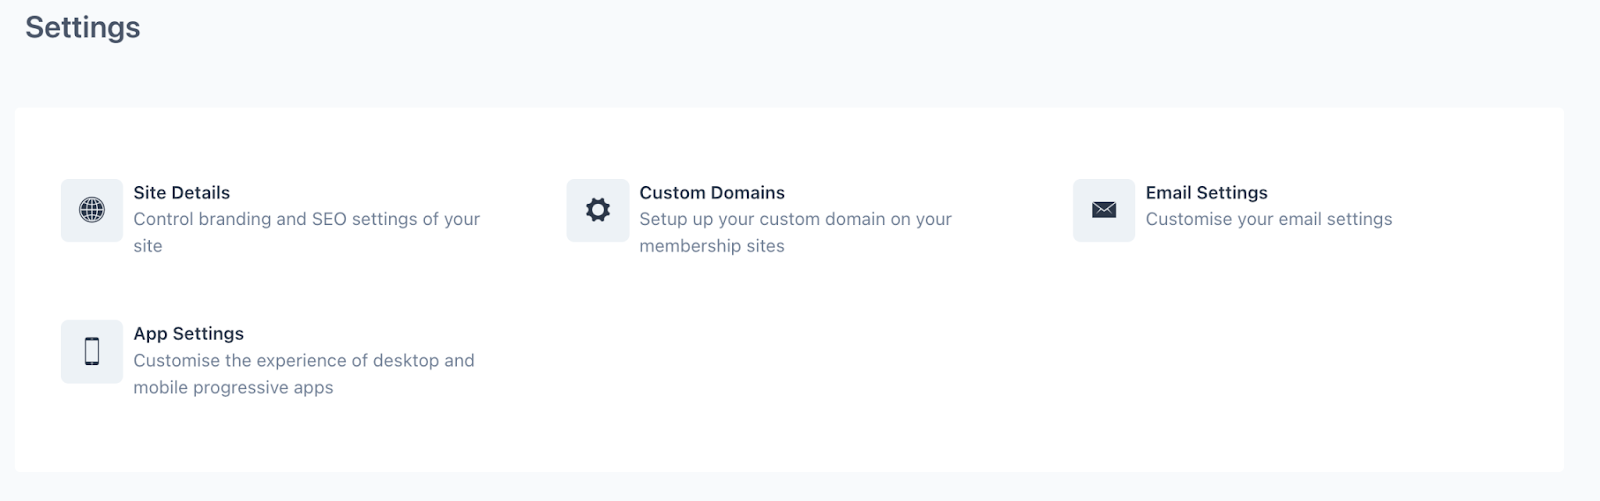This screenshot has height=501, width=1600.
Task: Click the 'mobile progressive apps' text line
Action: [233, 387]
